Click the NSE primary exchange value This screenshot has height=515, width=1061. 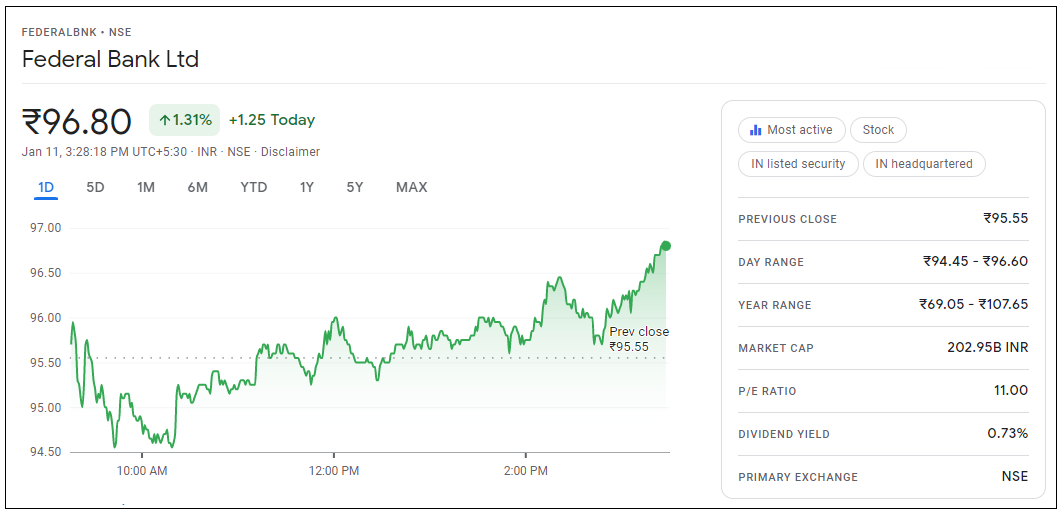1015,476
